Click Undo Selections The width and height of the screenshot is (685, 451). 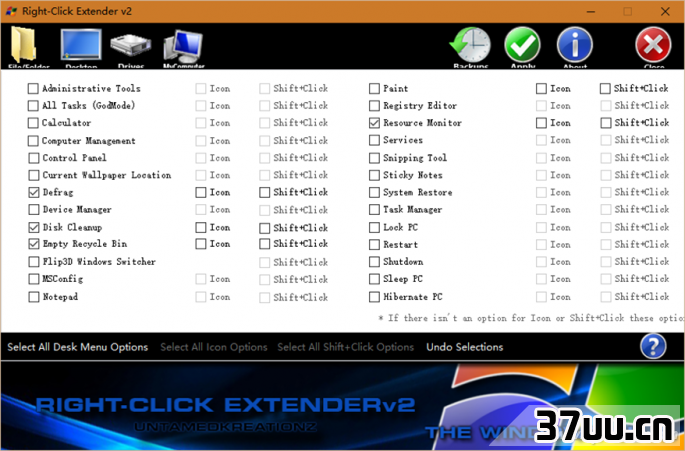(465, 347)
